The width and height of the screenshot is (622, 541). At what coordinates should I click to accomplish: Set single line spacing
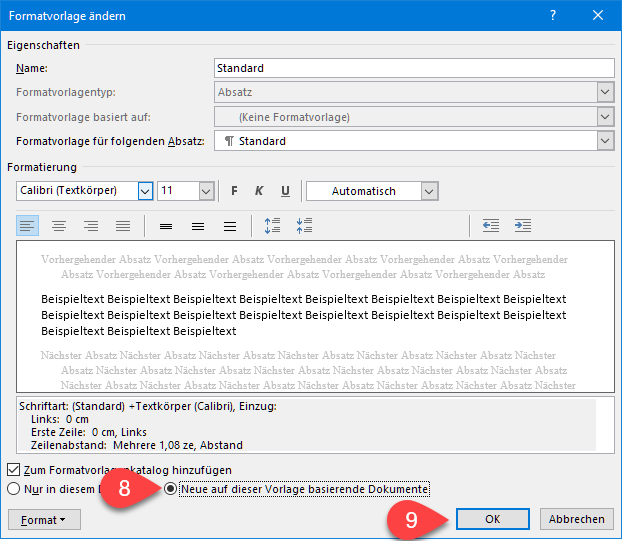(x=166, y=226)
